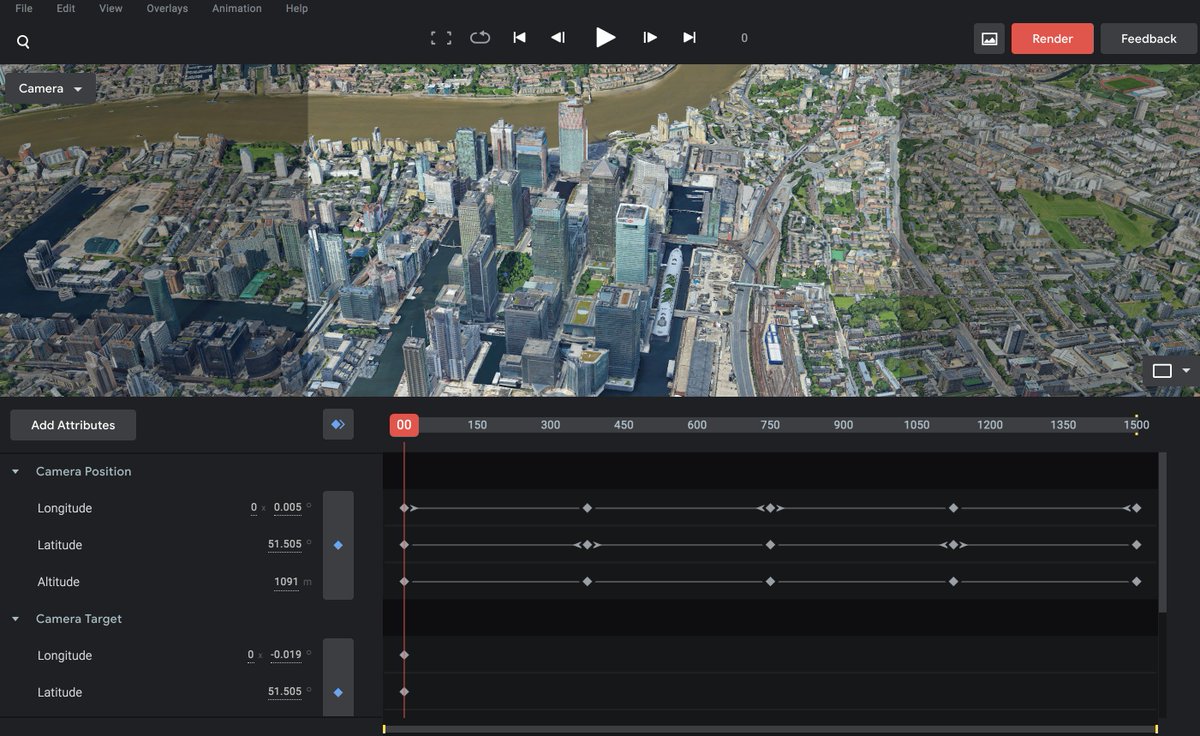Image resolution: width=1200 pixels, height=736 pixels.
Task: Open the Help menu
Action: tap(297, 8)
